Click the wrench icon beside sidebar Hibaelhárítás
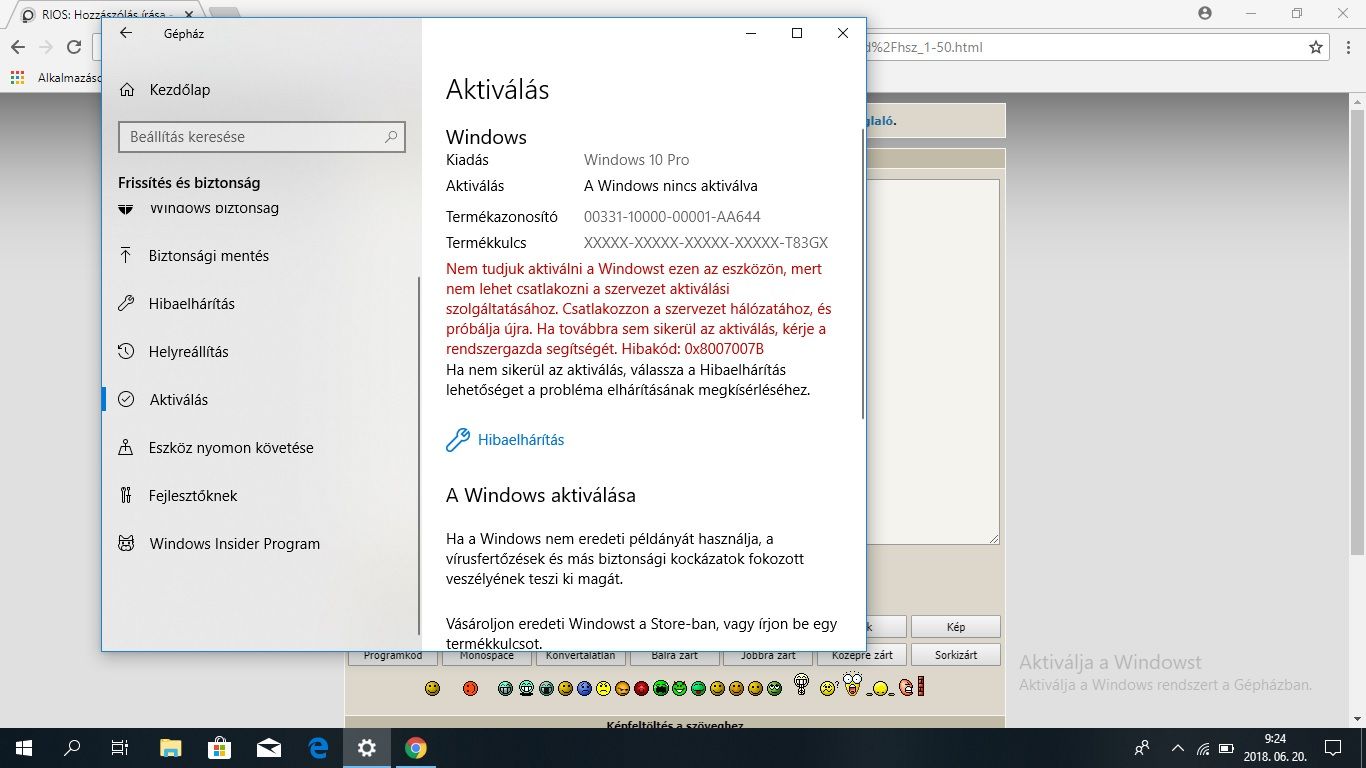Viewport: 1366px width, 768px height. click(x=126, y=304)
